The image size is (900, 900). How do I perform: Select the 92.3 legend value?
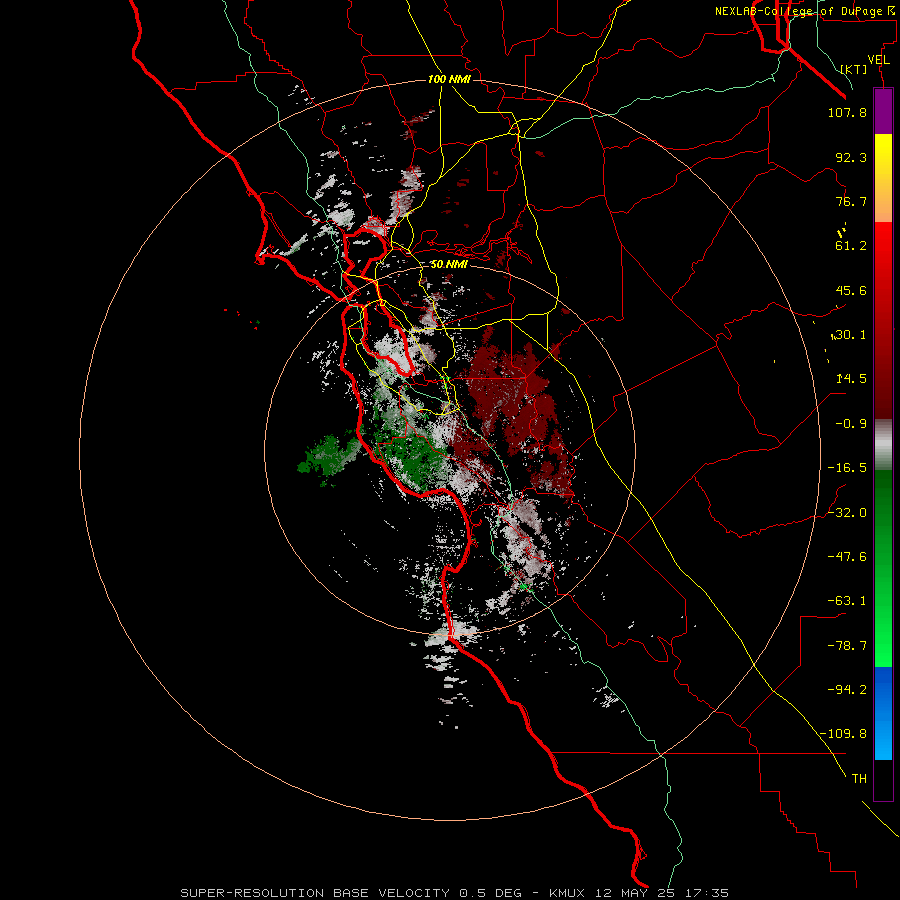(x=851, y=157)
